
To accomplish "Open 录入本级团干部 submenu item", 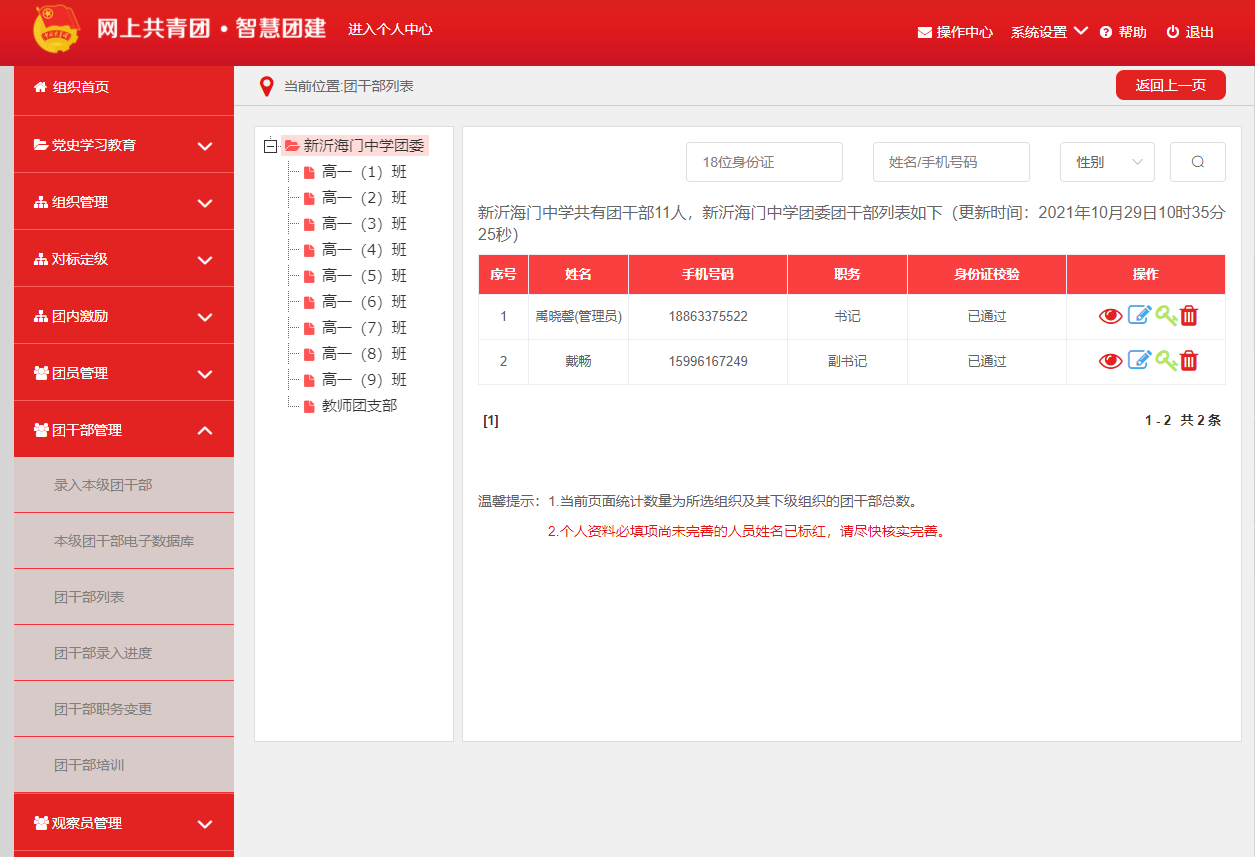I will (x=103, y=485).
